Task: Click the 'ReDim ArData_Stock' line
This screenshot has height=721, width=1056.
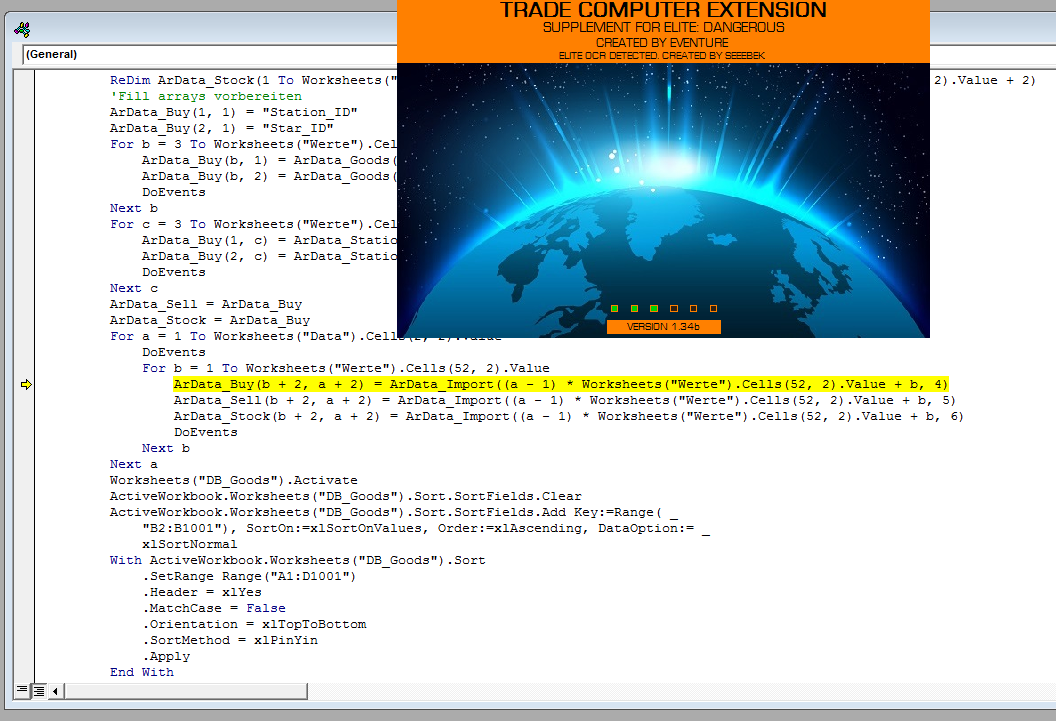Action: click(x=253, y=80)
